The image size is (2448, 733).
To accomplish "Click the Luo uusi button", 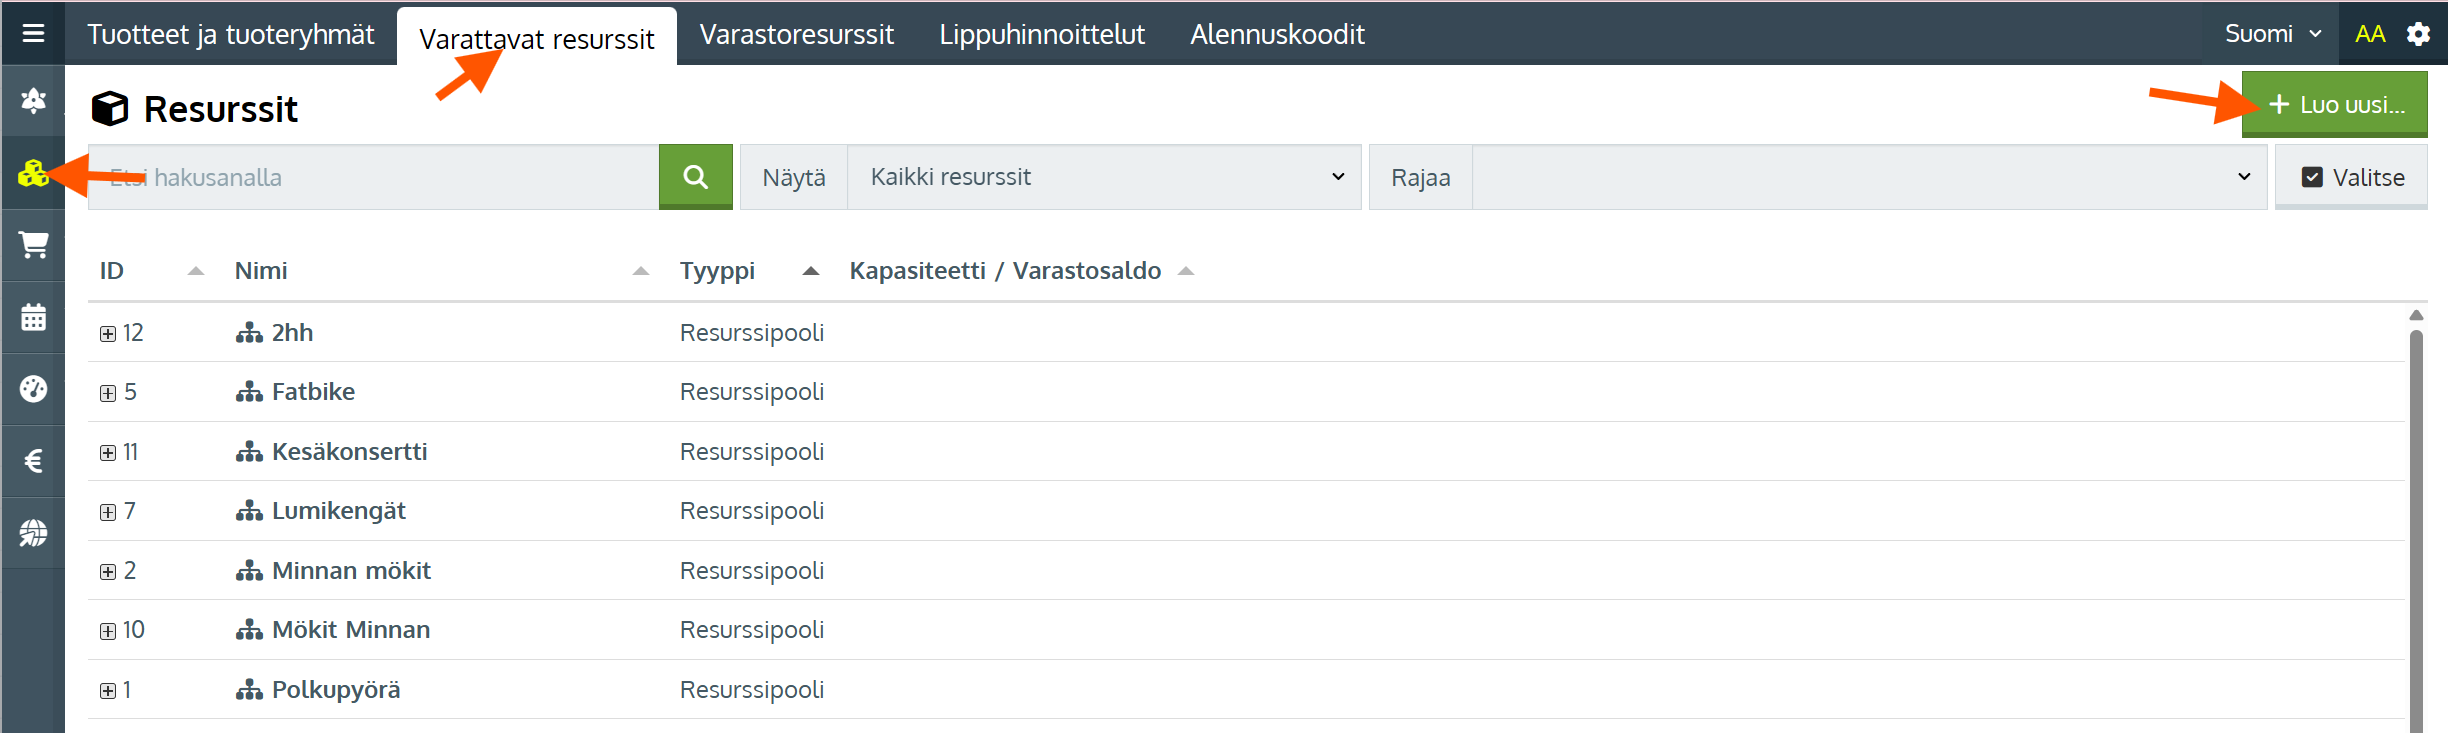I will pyautogui.click(x=2334, y=104).
